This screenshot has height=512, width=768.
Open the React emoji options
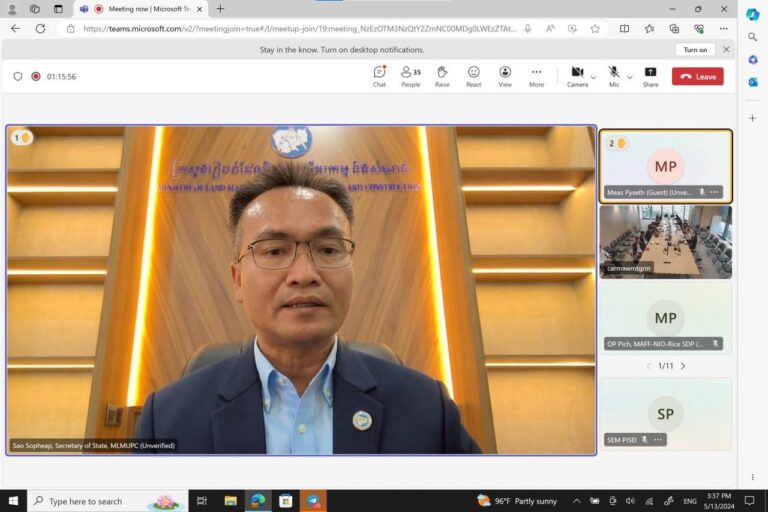coord(473,75)
